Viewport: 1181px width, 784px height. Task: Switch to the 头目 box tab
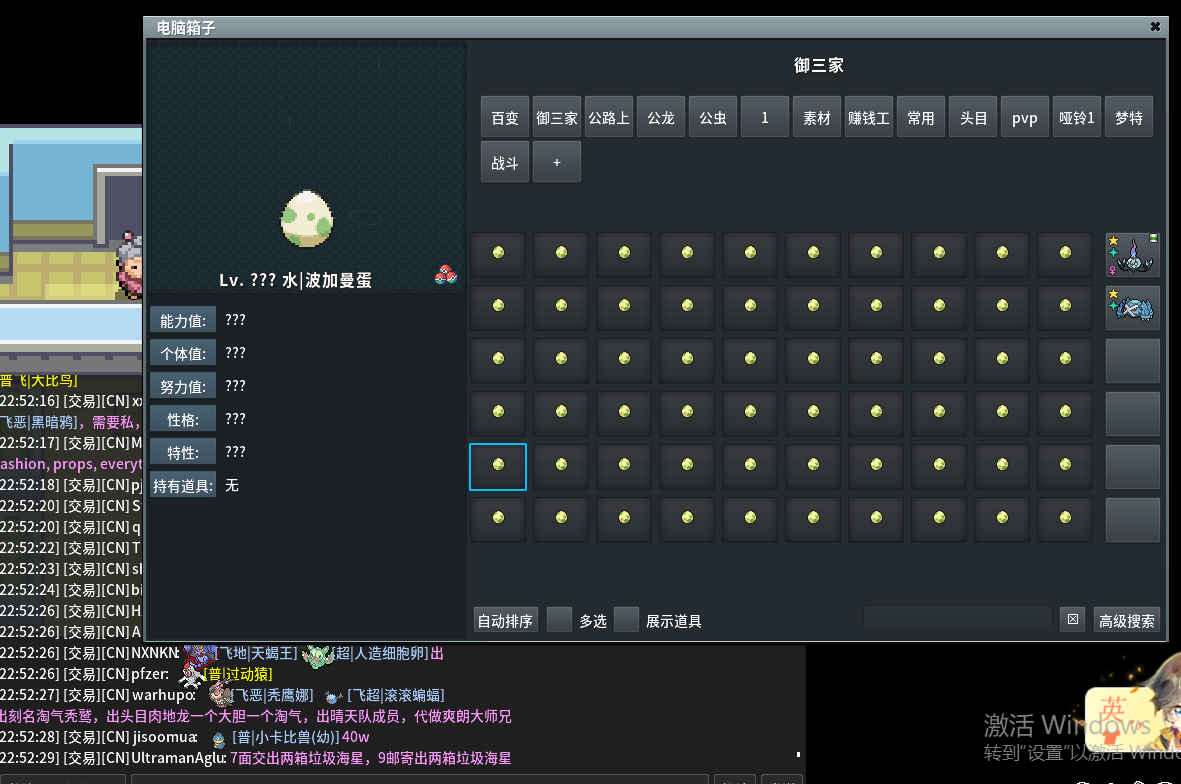973,117
